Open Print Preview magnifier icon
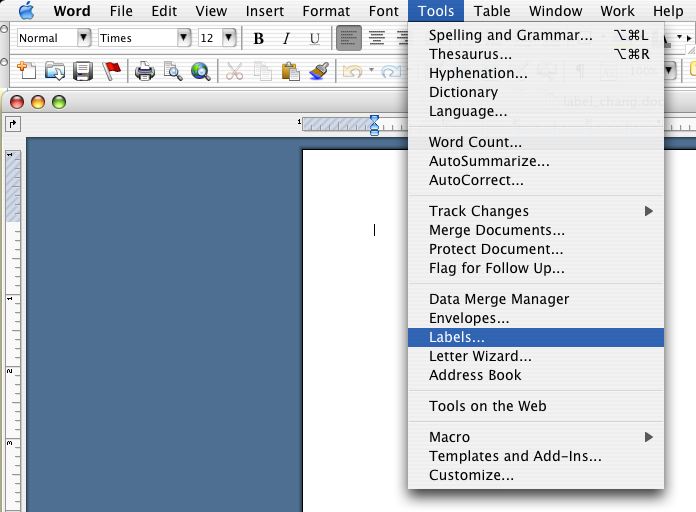 click(173, 71)
